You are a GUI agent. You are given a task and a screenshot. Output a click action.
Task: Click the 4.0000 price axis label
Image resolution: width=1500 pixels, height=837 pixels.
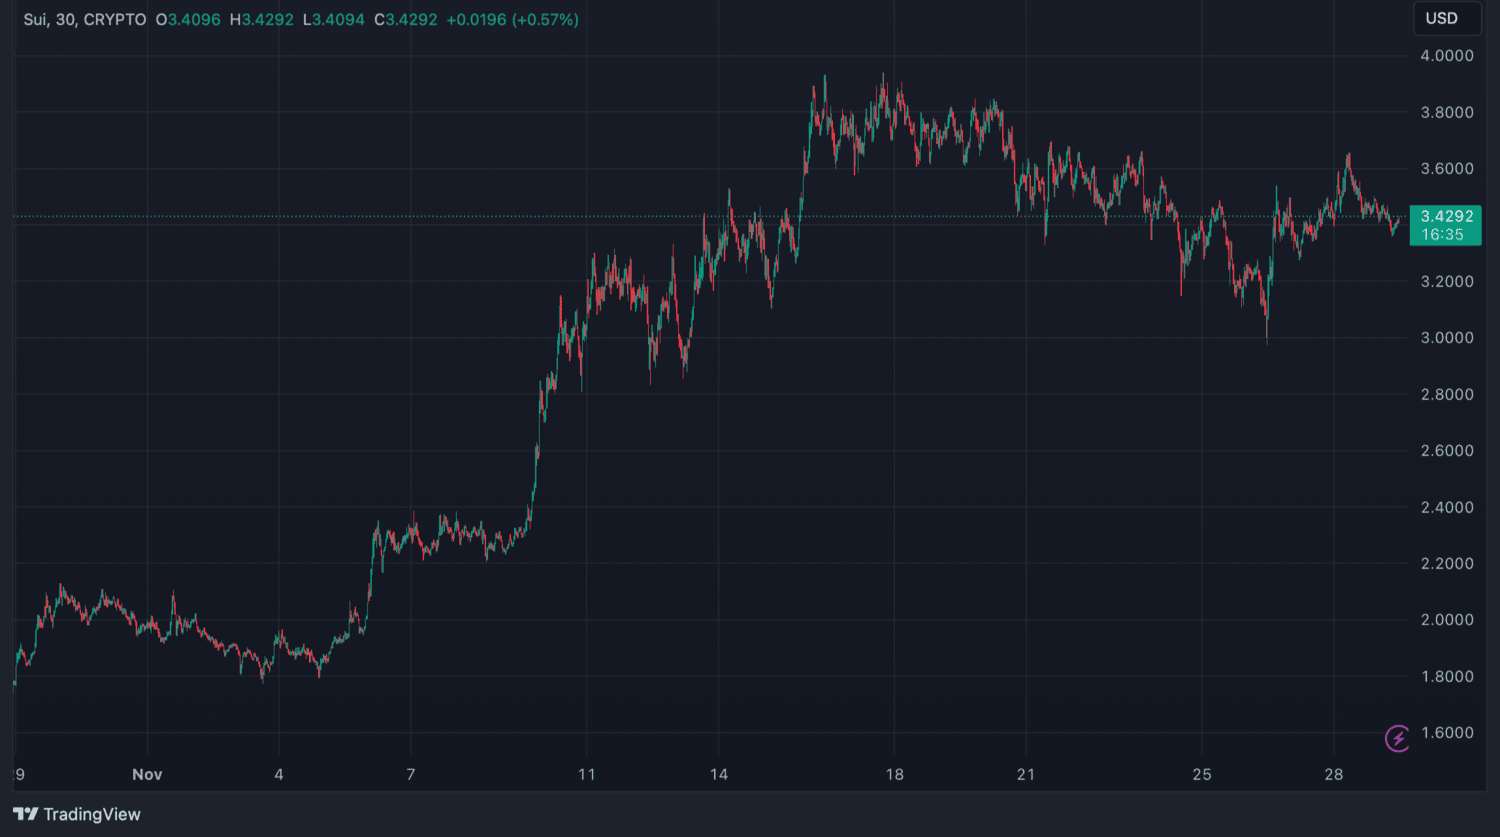click(1446, 56)
